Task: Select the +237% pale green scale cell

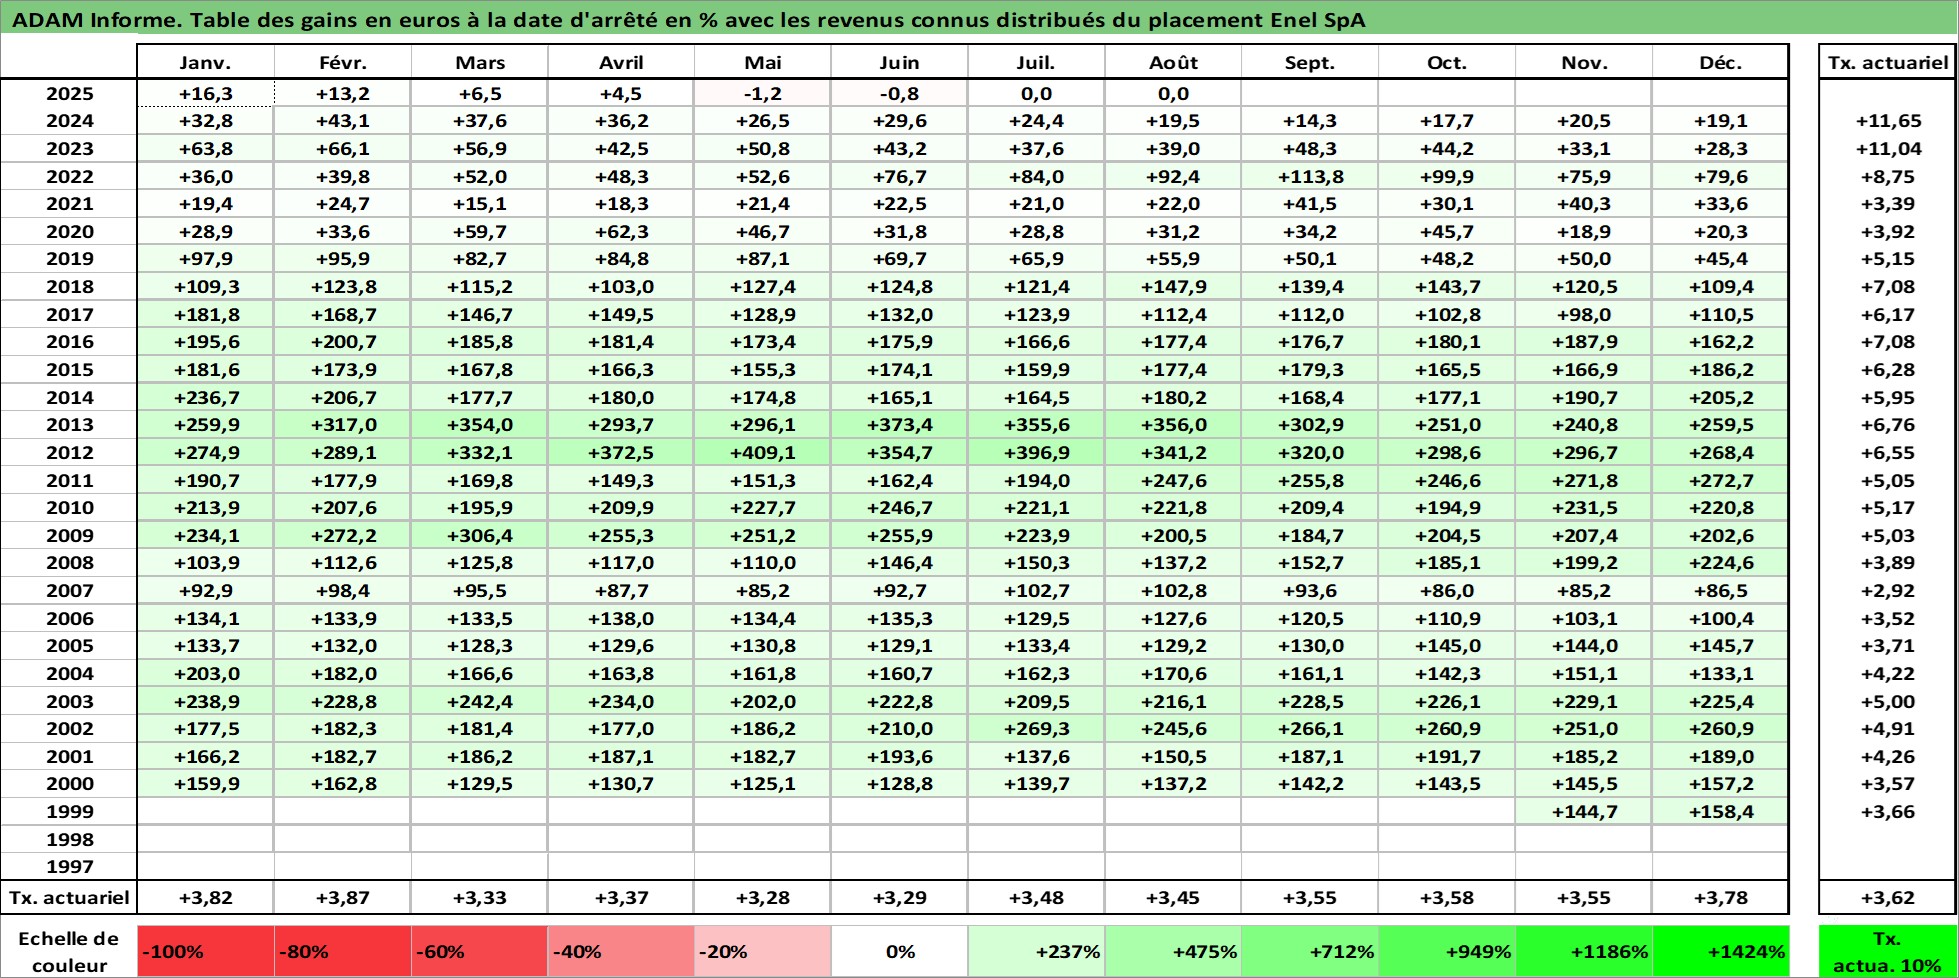Action: (1036, 952)
